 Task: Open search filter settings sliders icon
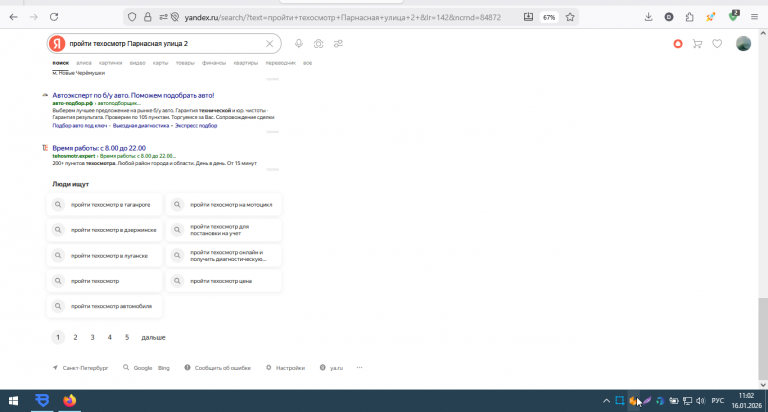coord(338,44)
